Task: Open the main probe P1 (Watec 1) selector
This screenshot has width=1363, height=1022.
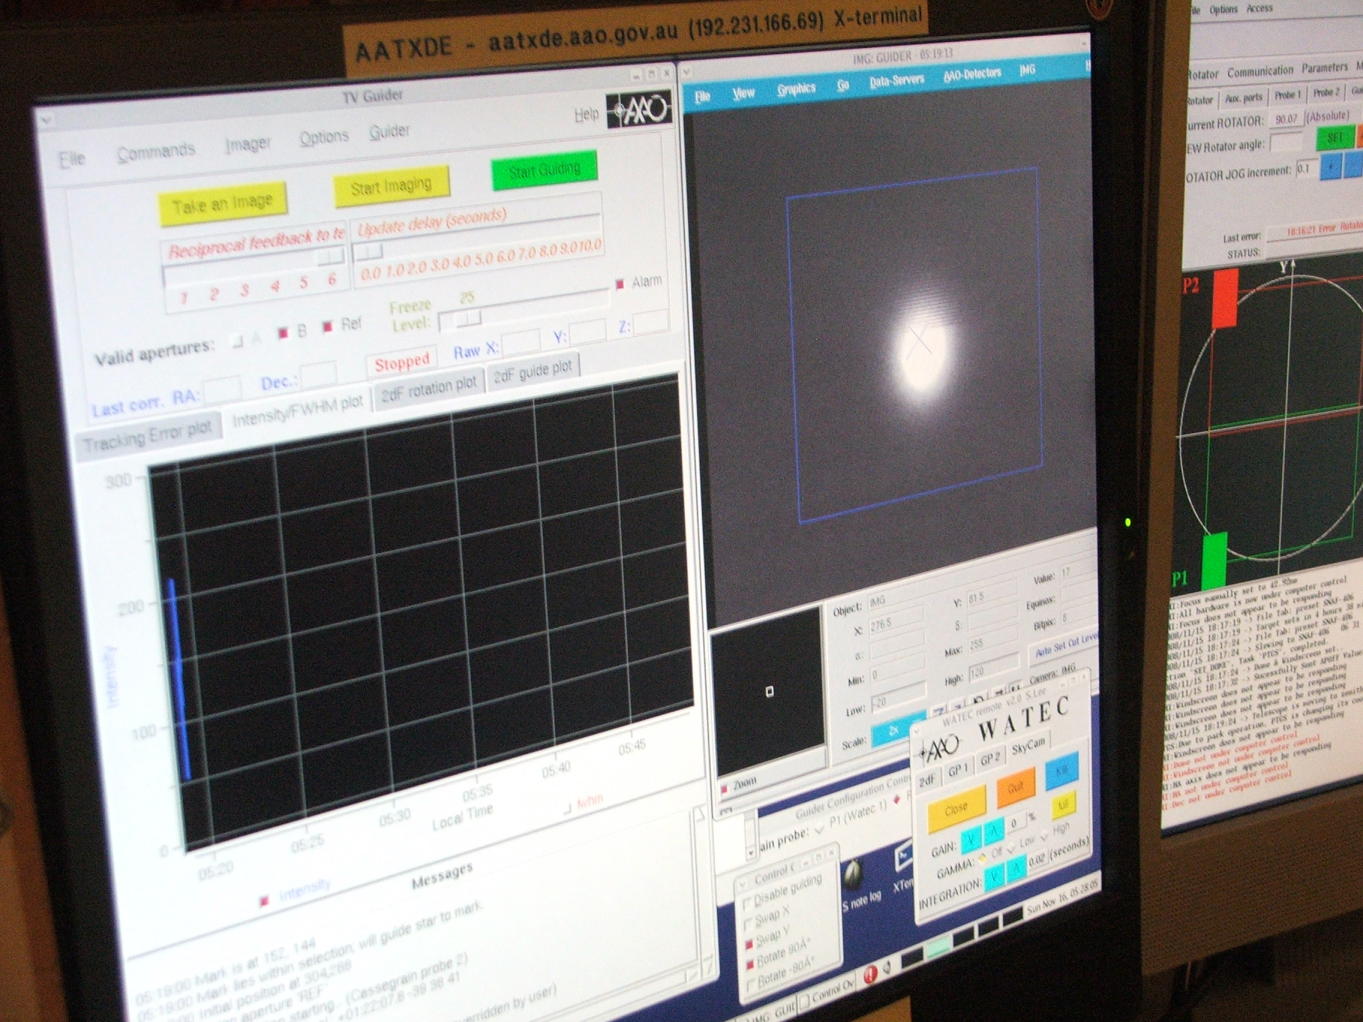Action: pos(821,829)
